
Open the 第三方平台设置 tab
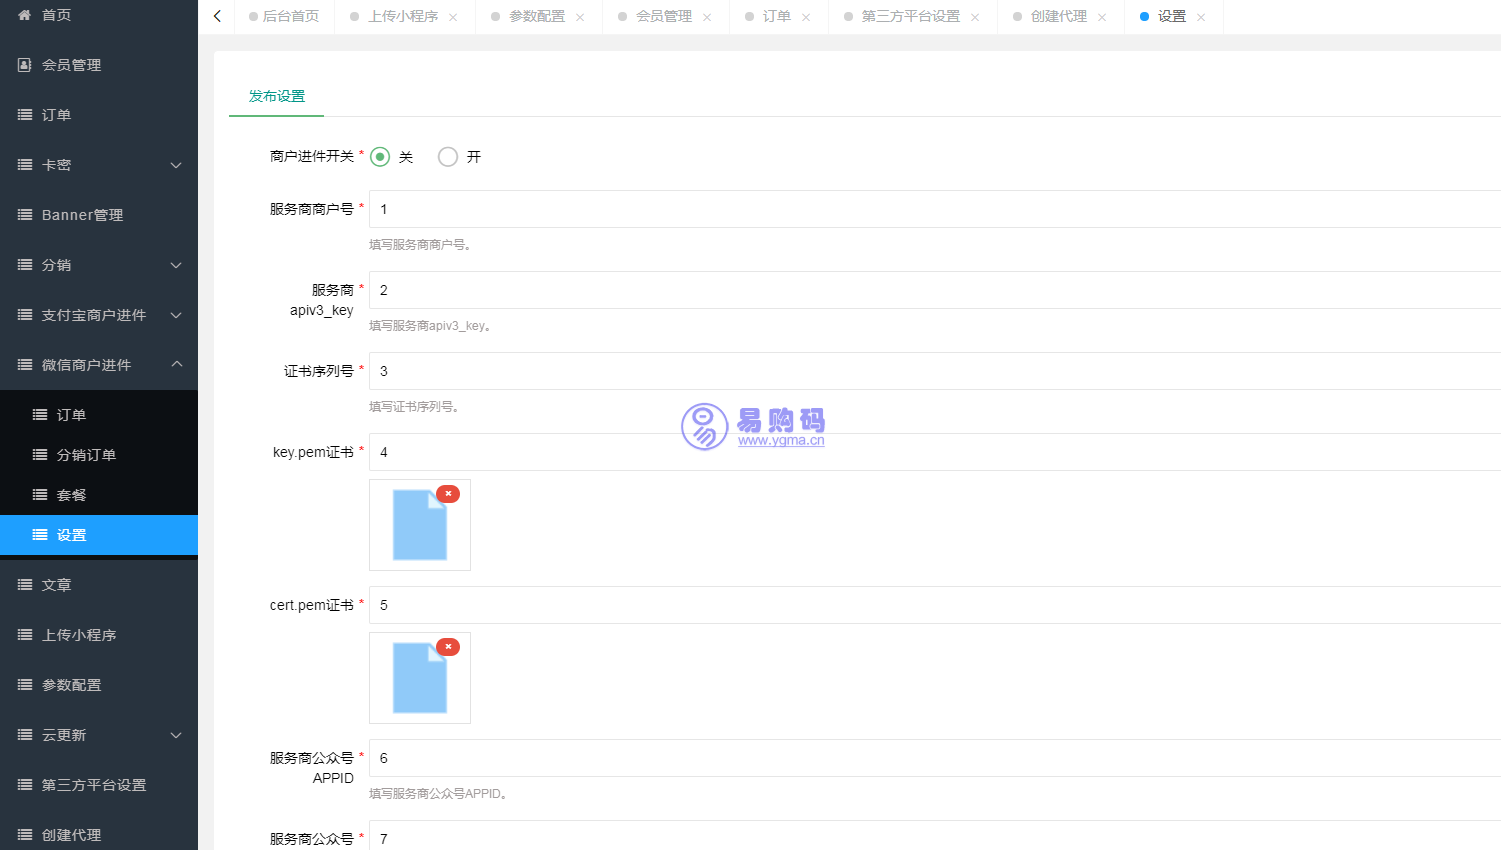click(908, 16)
